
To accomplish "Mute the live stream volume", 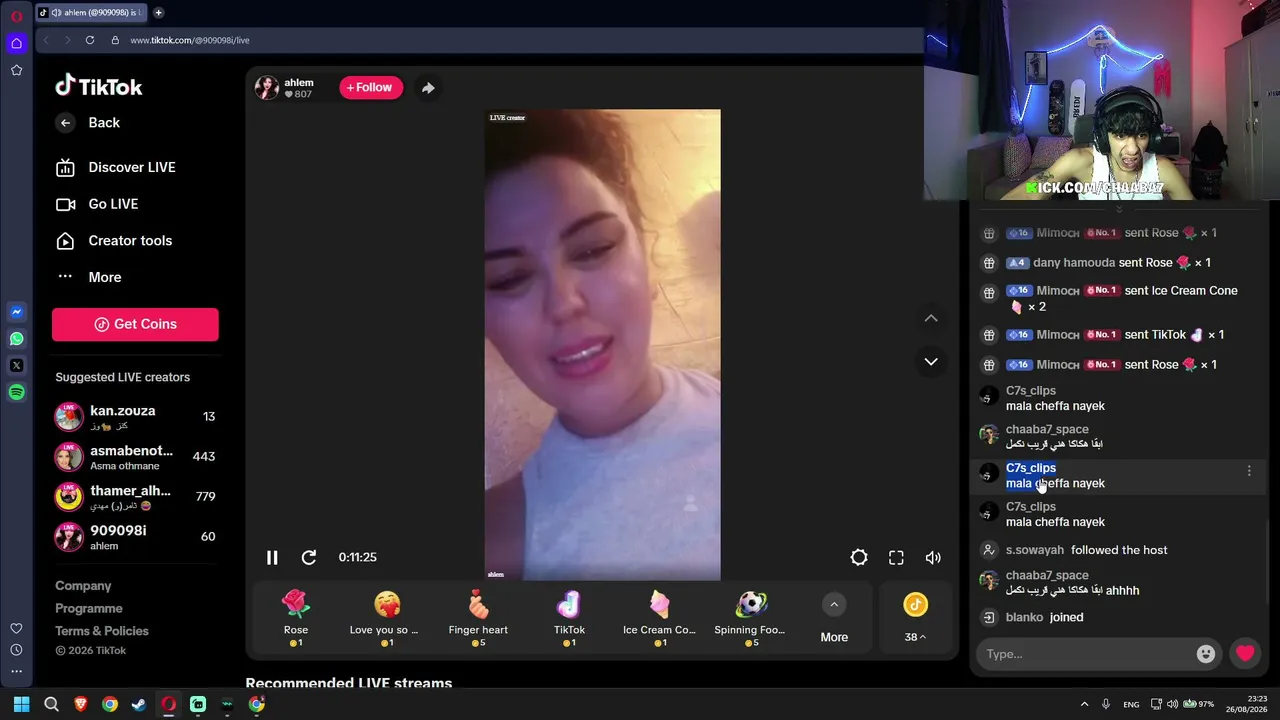I will (x=933, y=557).
